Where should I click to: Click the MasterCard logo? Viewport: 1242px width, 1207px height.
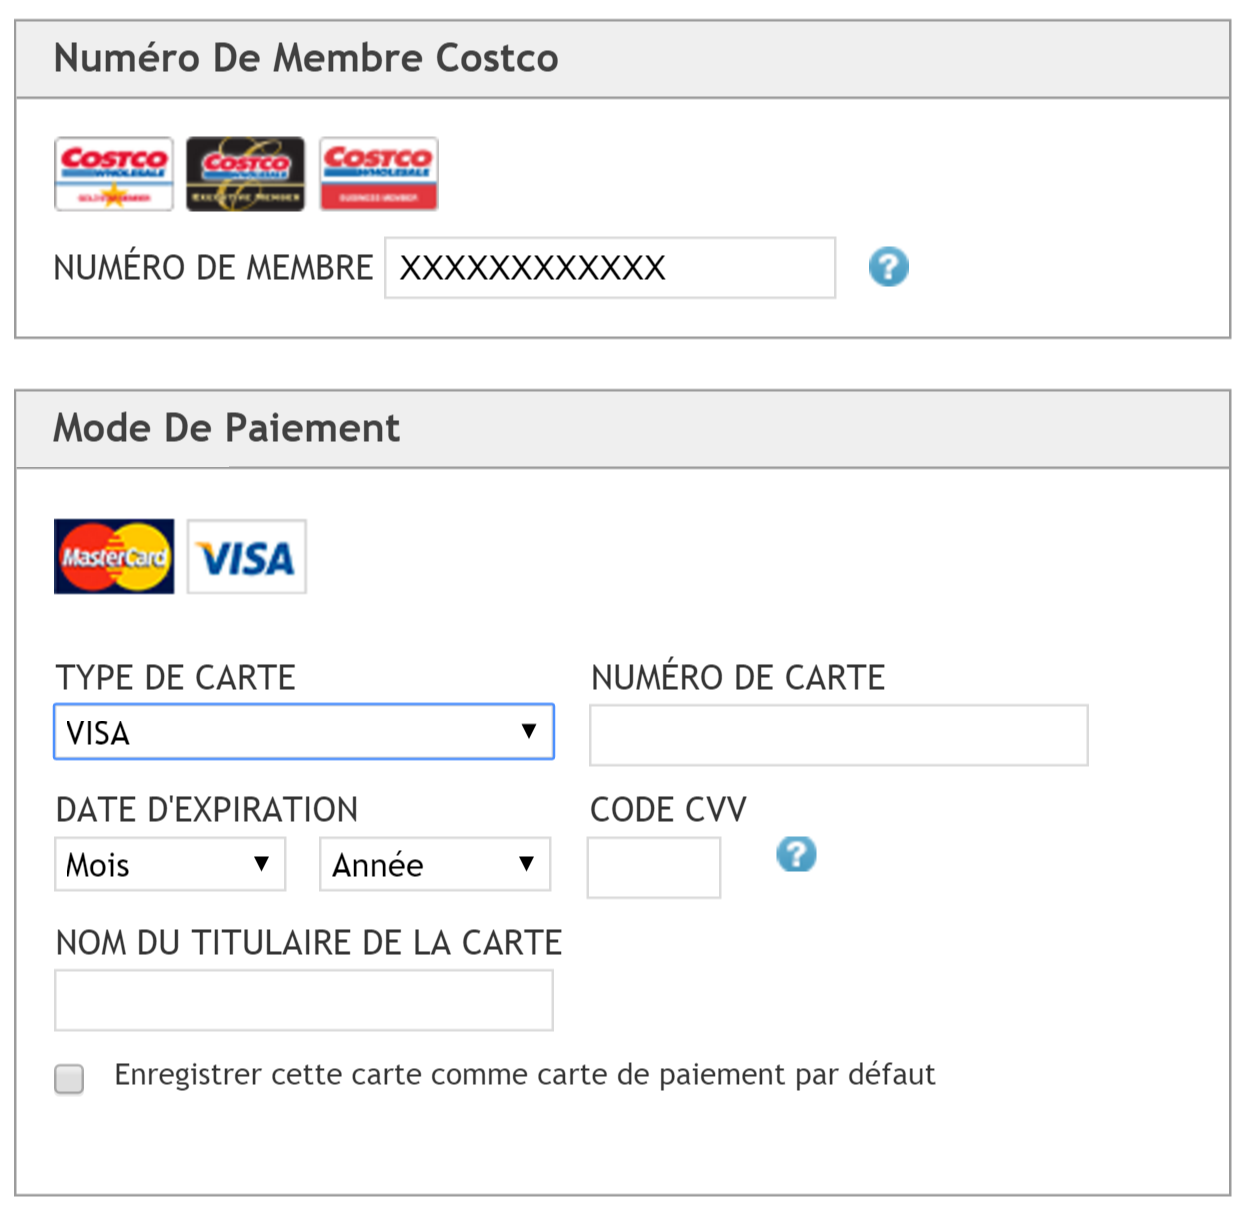pyautogui.click(x=114, y=556)
